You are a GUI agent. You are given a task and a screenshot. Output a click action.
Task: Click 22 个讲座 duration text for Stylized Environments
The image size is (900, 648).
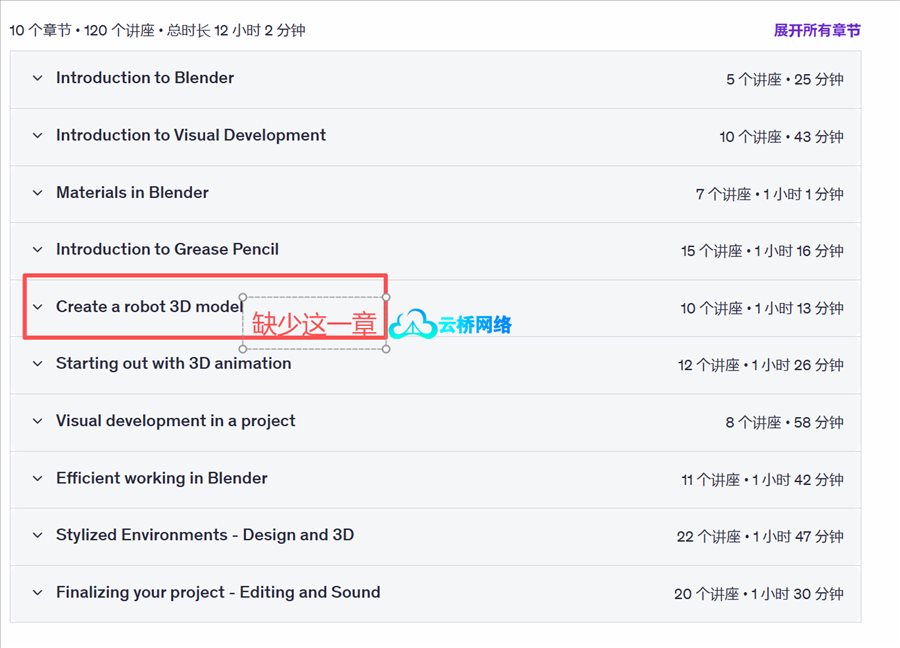(x=759, y=536)
